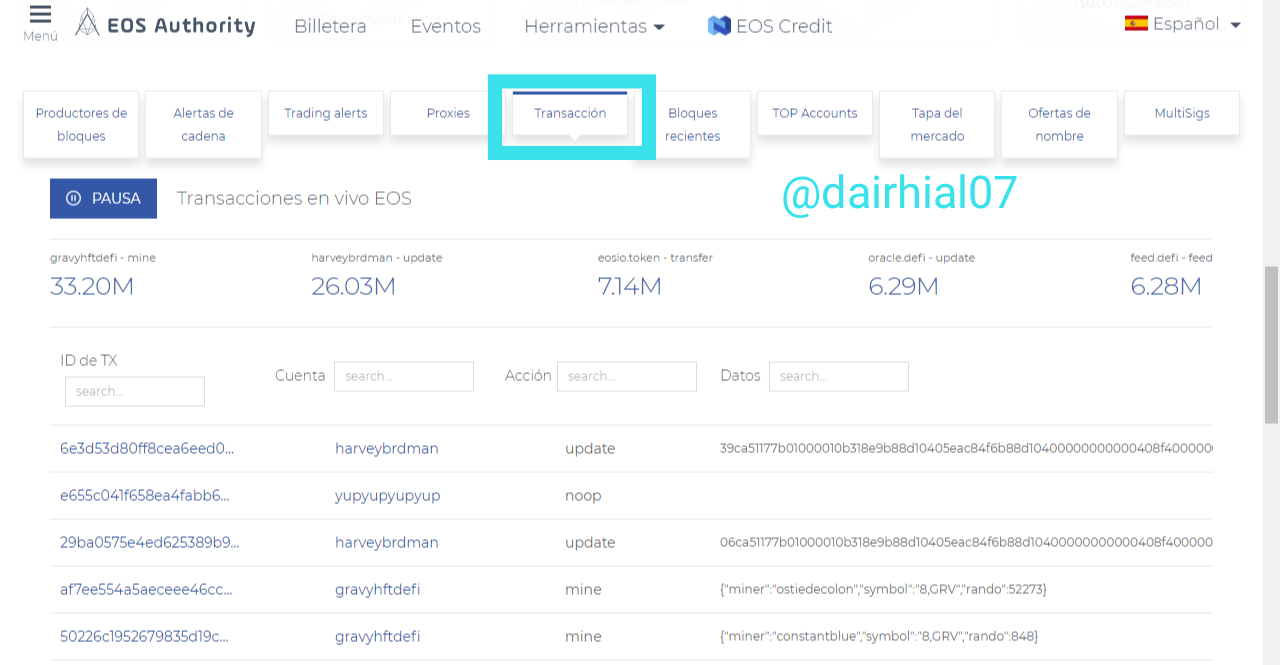Click the Spanish flag icon
This screenshot has width=1280, height=665.
(1136, 24)
